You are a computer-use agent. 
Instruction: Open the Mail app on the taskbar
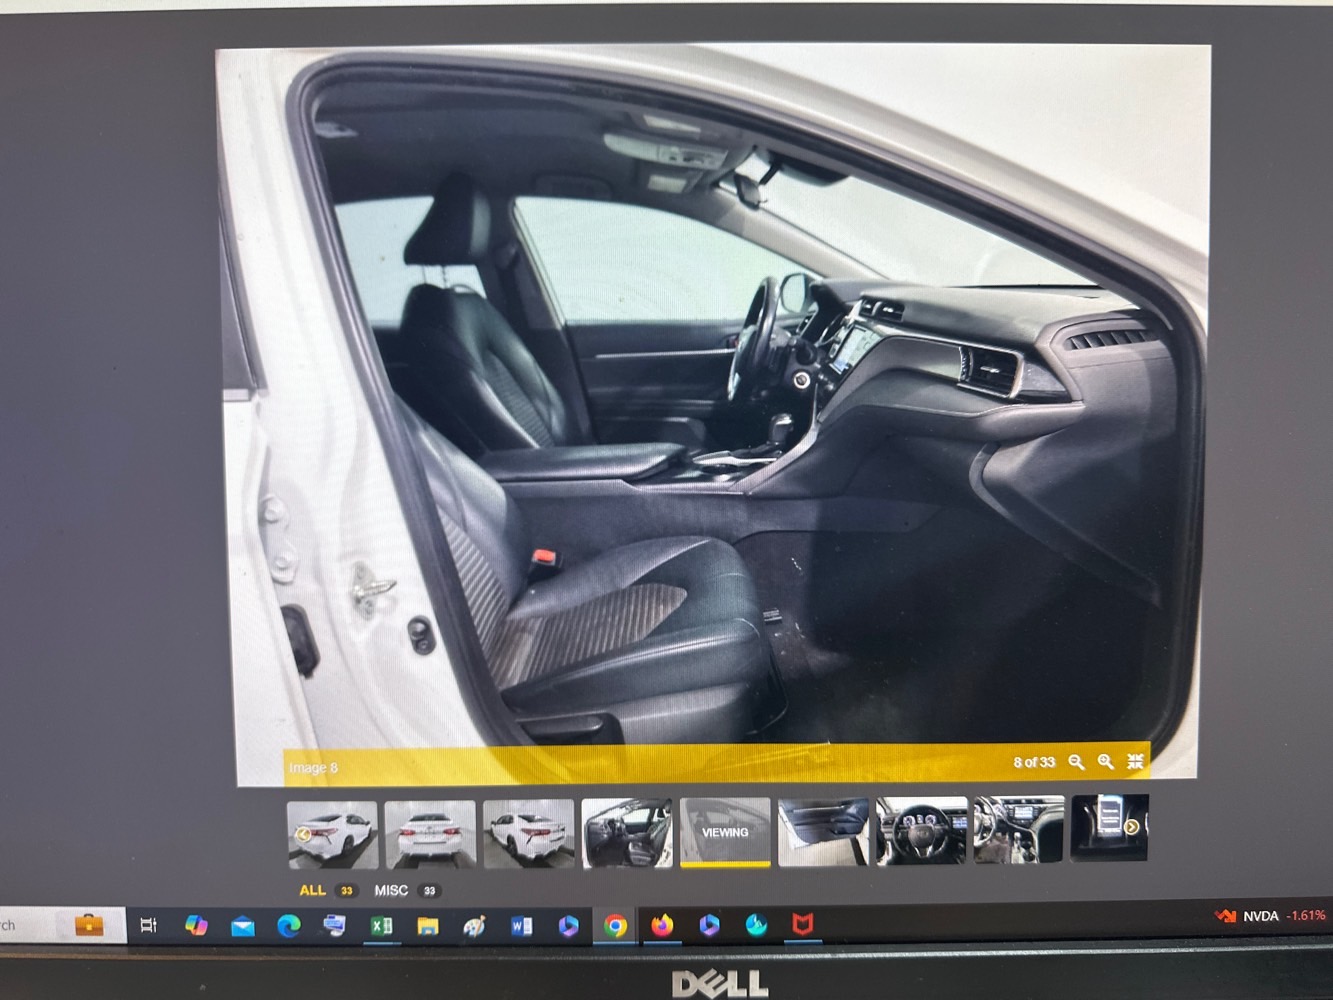point(242,927)
